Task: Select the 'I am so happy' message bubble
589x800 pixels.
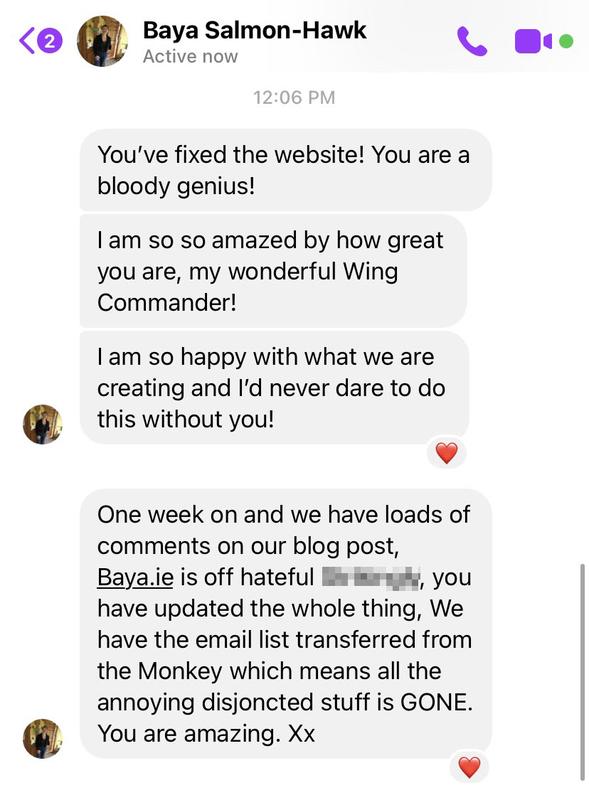Action: [x=274, y=388]
